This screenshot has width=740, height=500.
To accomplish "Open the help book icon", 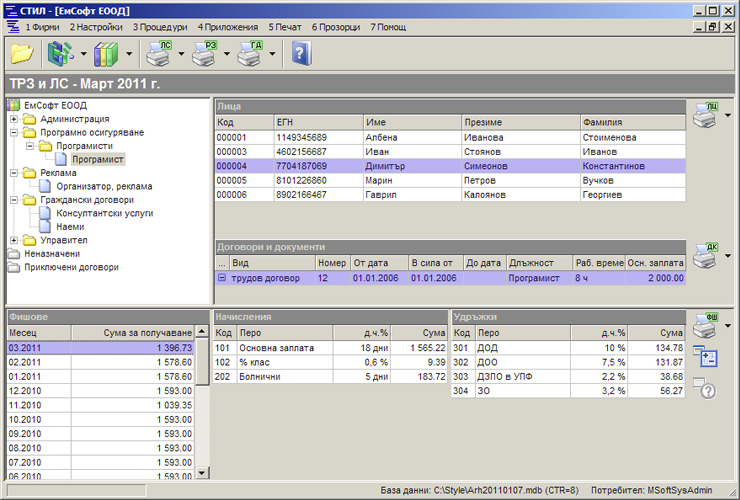I will (x=302, y=54).
